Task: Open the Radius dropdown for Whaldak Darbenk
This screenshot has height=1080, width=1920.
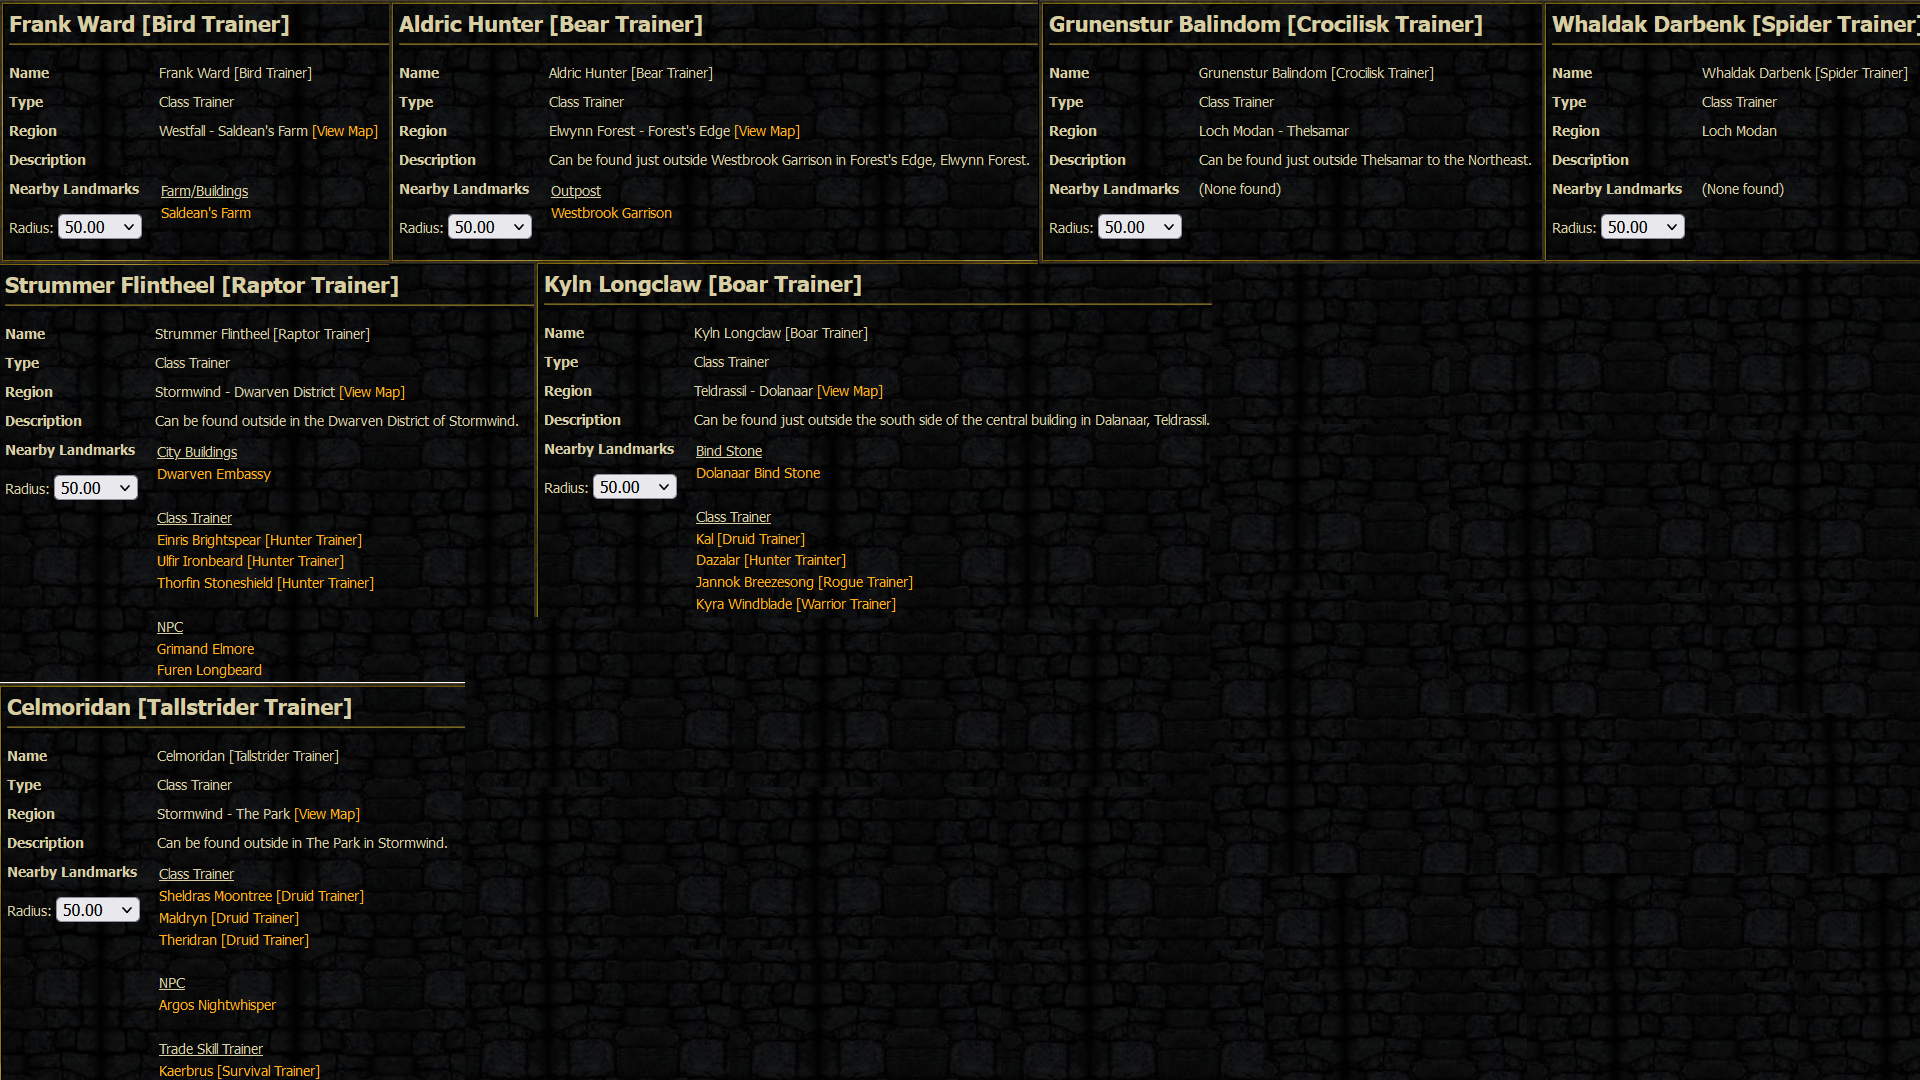Action: pos(1641,226)
